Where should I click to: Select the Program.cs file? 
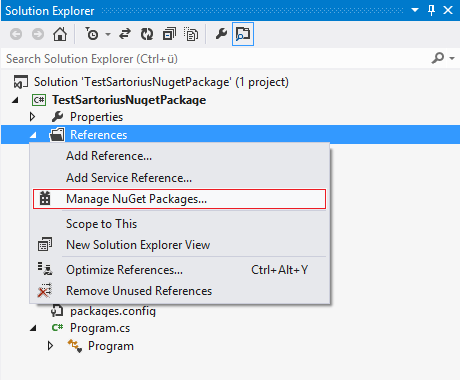[x=100, y=328]
